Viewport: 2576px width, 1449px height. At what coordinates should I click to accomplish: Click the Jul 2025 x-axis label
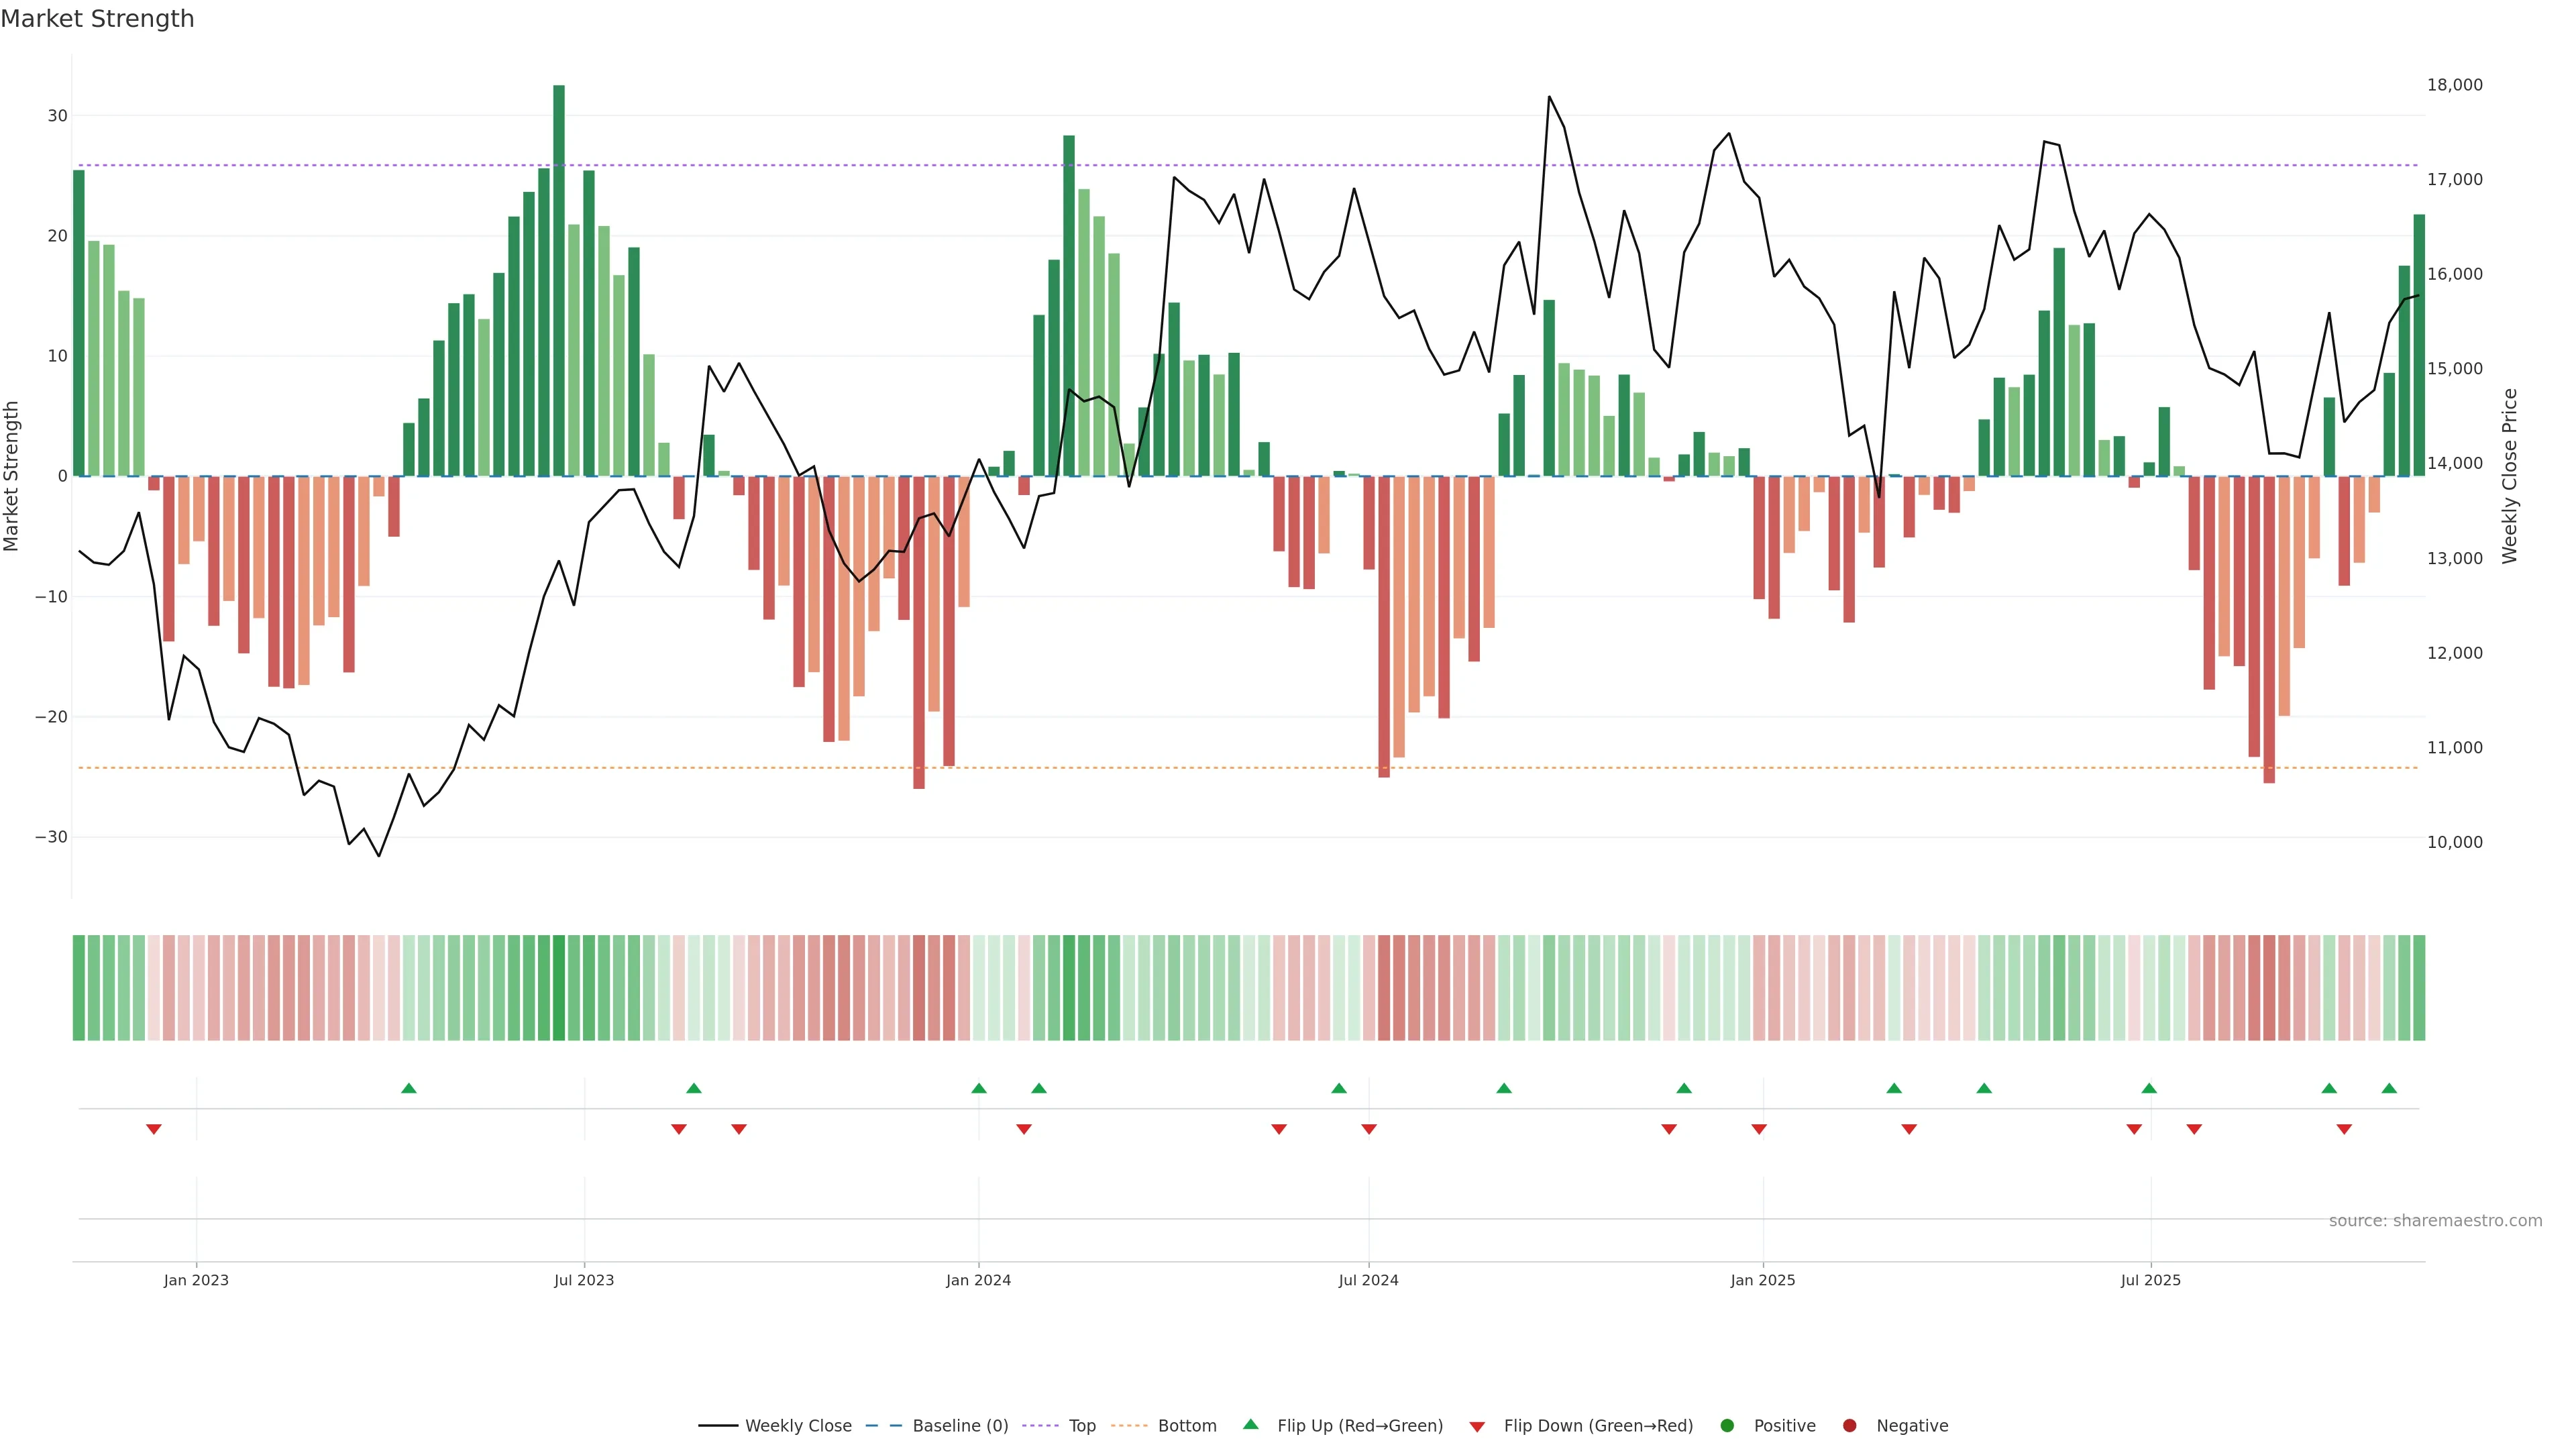pyautogui.click(x=2150, y=1280)
